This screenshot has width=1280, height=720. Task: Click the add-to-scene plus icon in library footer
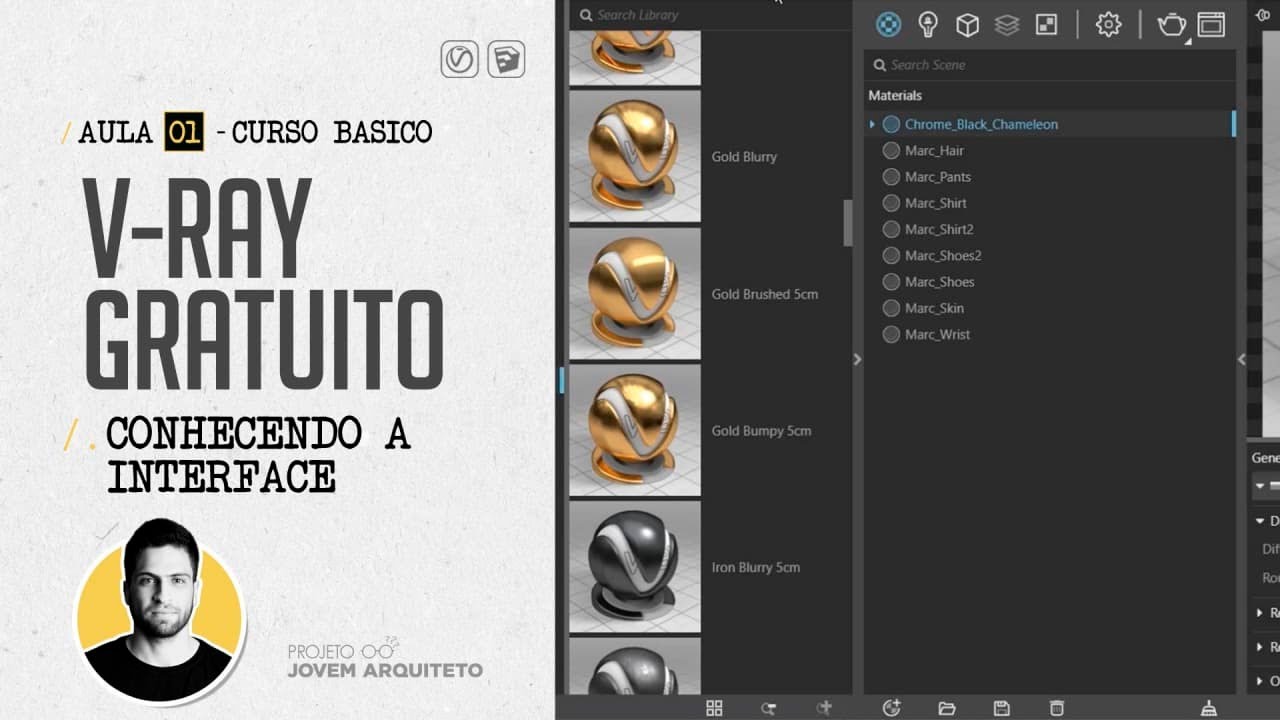(824, 708)
